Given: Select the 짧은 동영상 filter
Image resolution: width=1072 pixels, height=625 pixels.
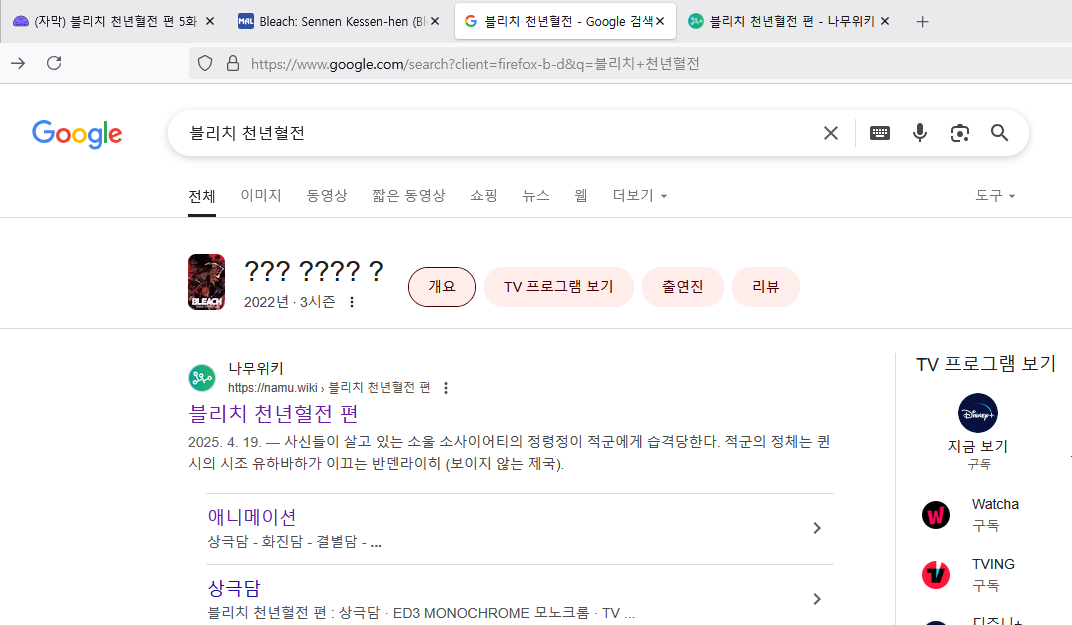Looking at the screenshot, I should (x=409, y=196).
